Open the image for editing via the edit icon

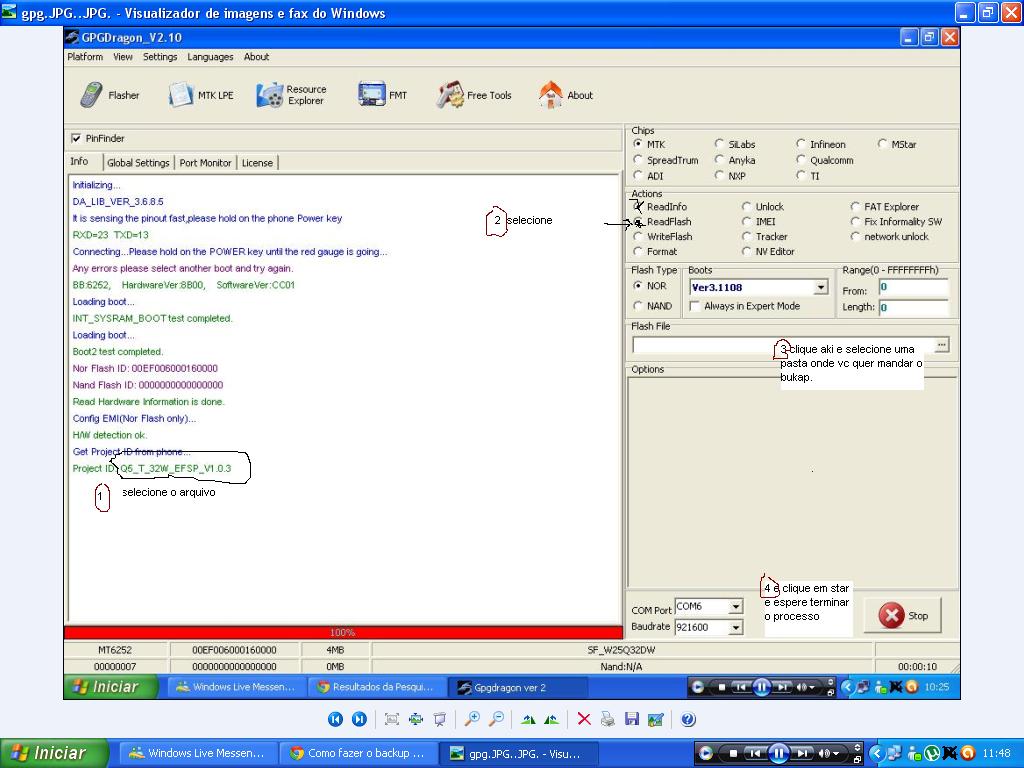(656, 719)
